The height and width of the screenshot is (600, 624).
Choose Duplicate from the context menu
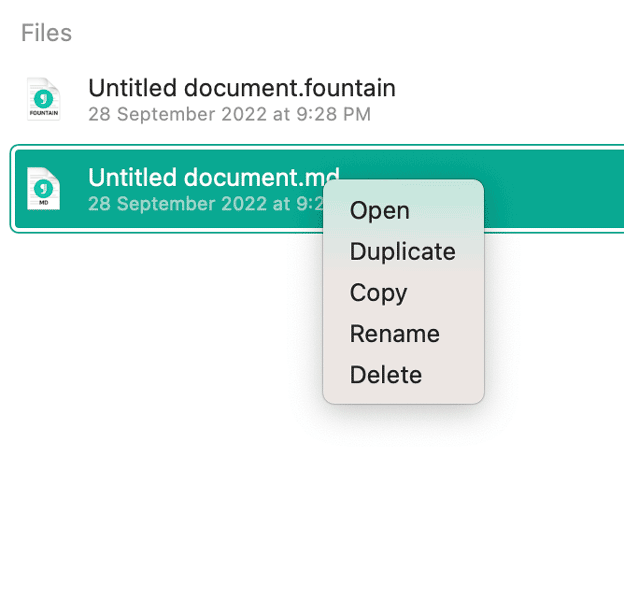[x=403, y=251]
